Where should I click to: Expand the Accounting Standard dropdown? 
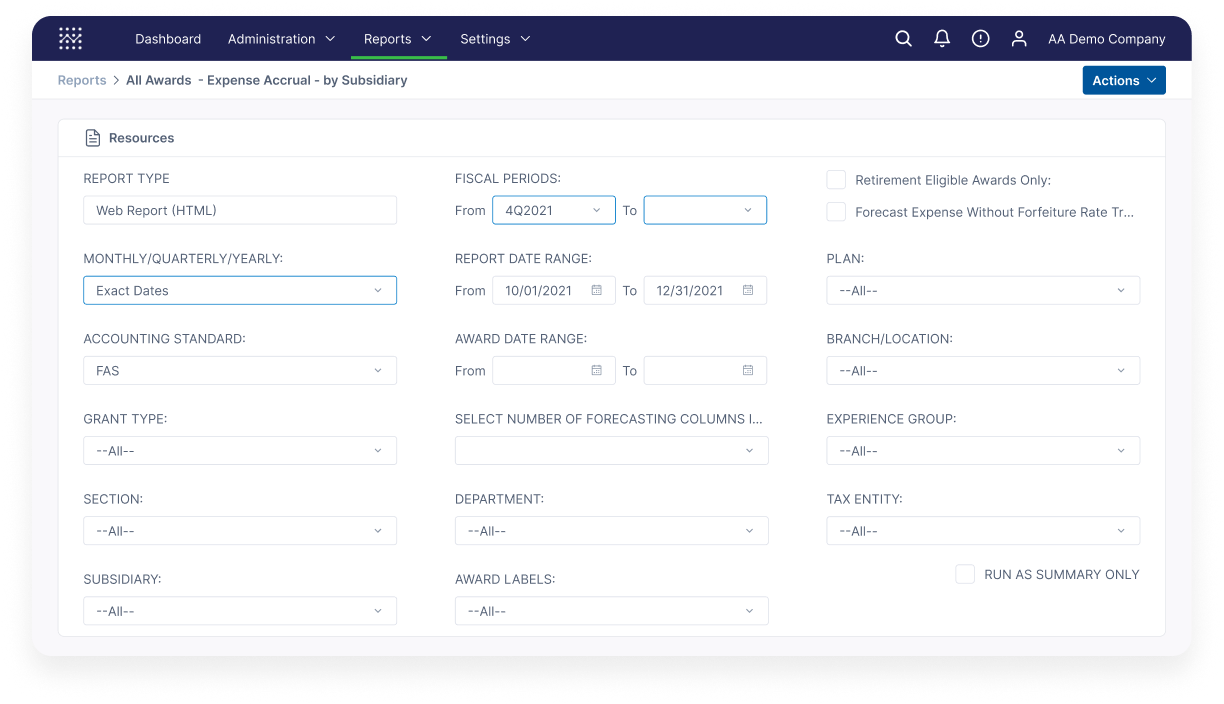(240, 370)
